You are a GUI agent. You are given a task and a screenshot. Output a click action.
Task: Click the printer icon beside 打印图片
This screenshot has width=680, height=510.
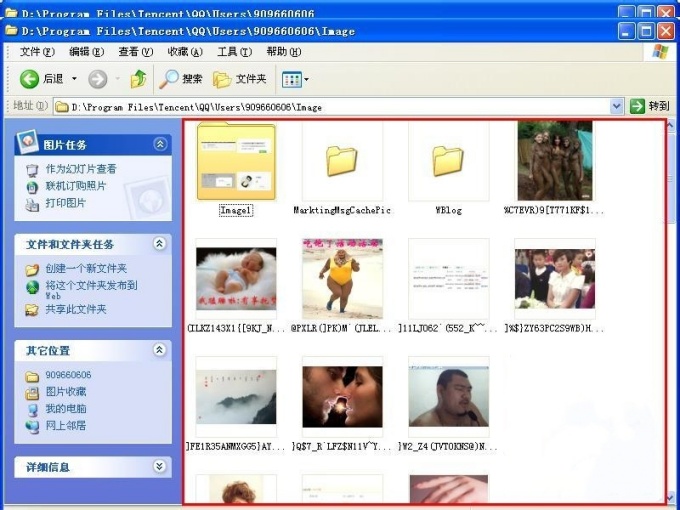point(33,204)
